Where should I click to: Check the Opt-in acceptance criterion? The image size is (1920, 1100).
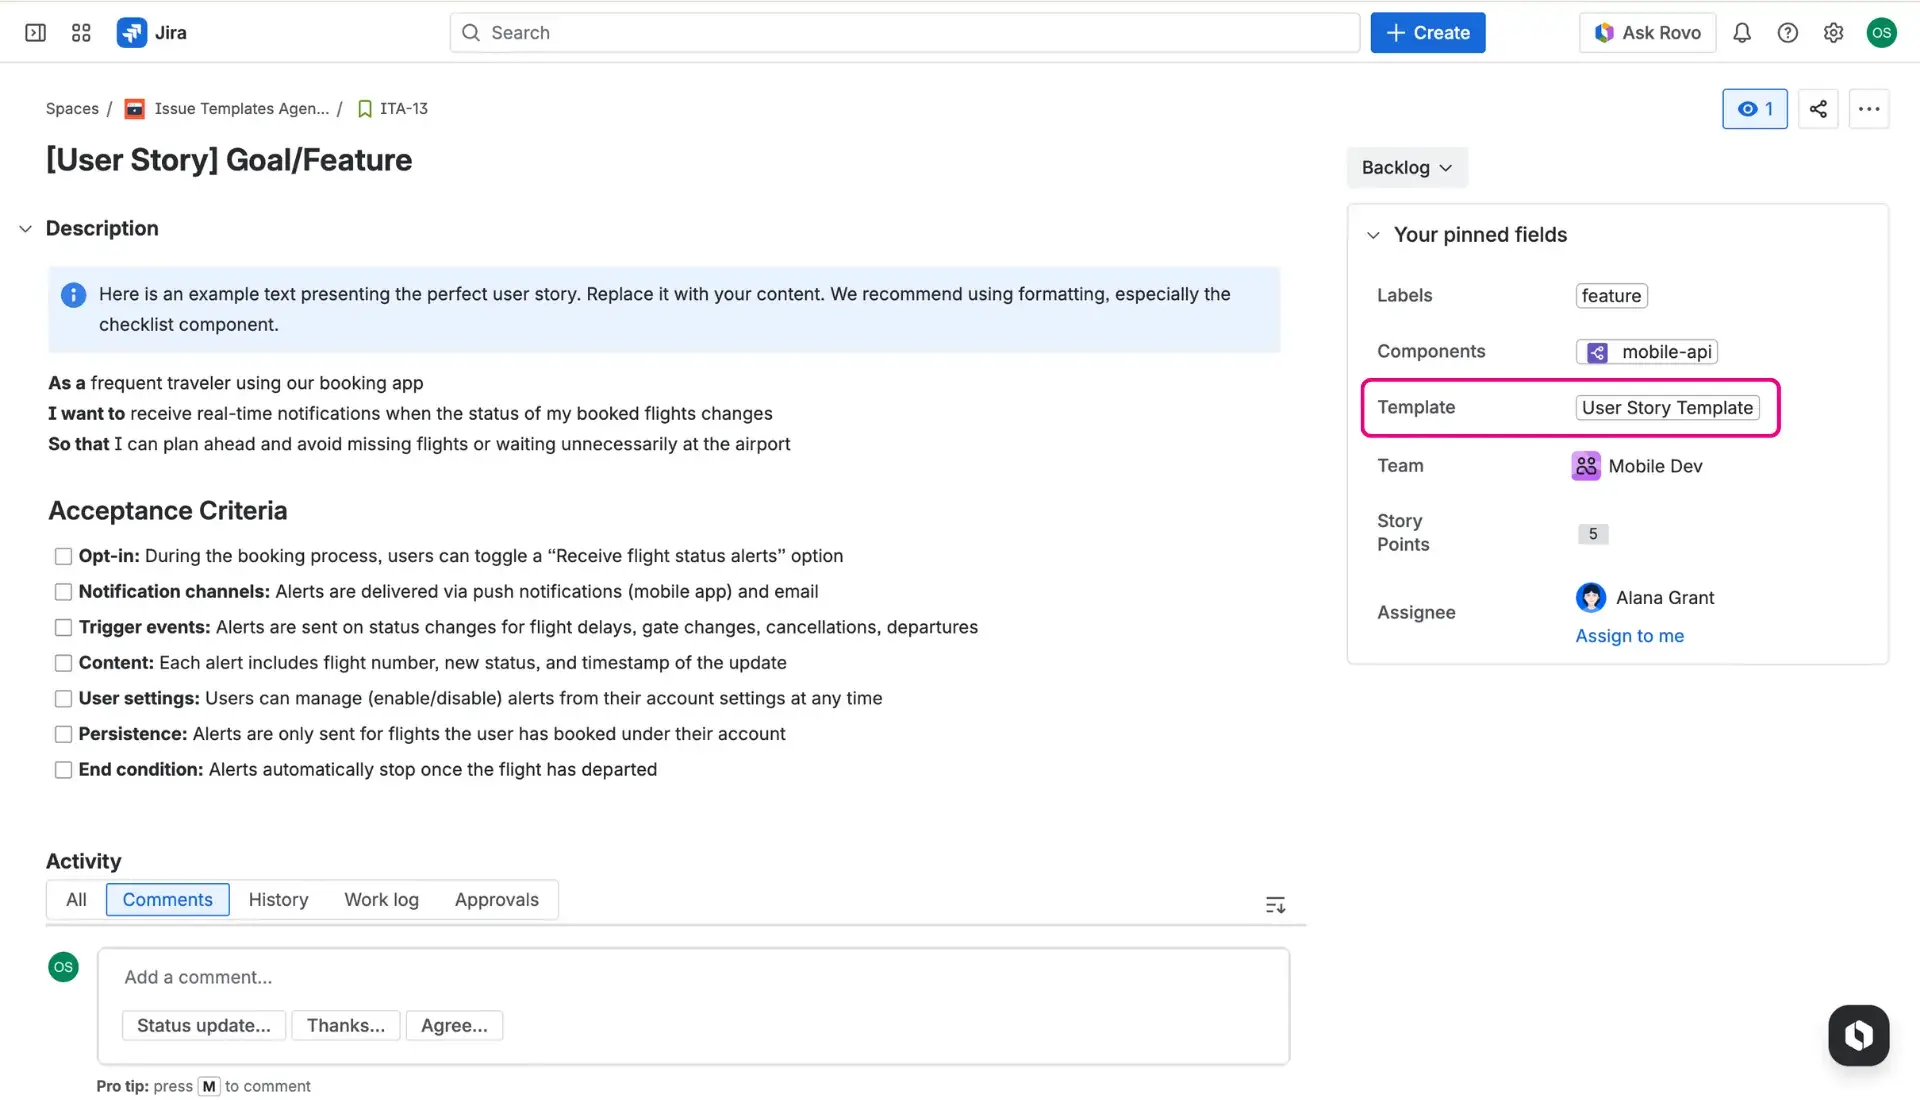coord(63,556)
